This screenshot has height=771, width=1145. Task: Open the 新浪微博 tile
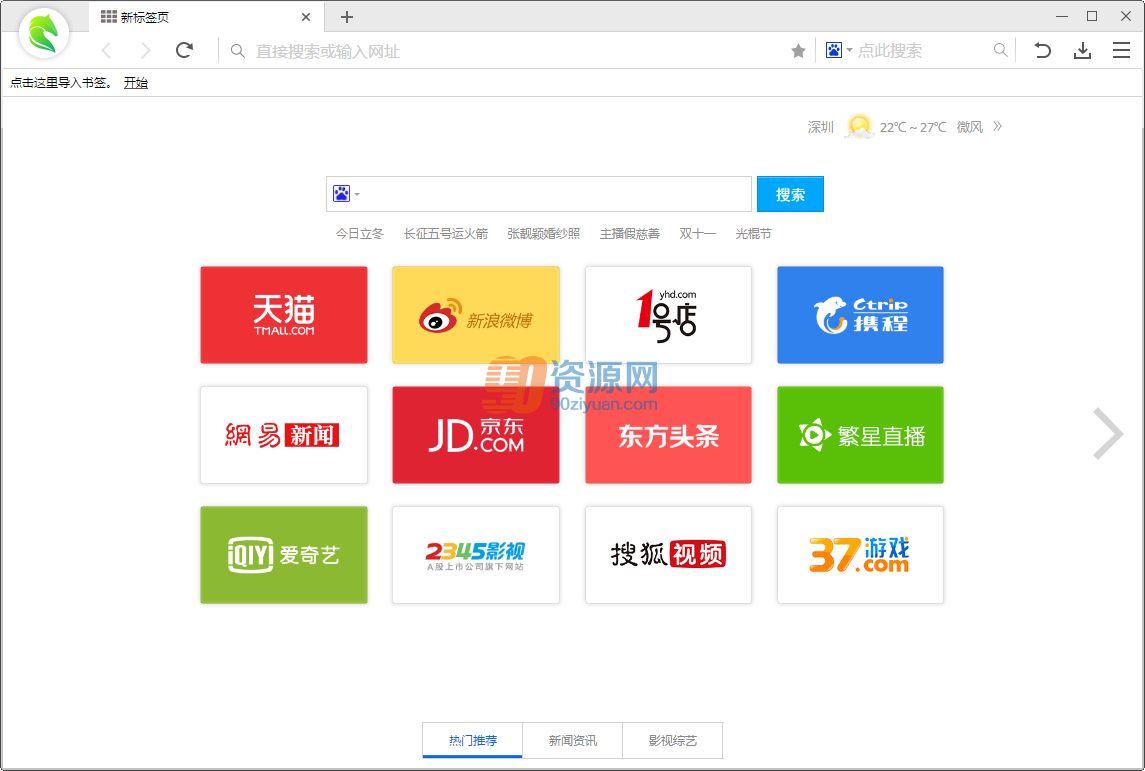476,315
